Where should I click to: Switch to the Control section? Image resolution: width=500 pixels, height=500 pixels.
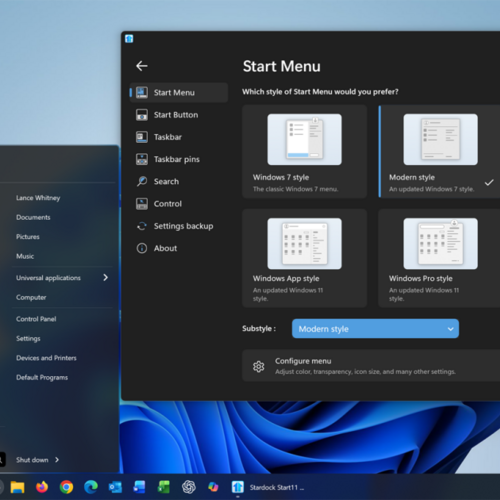point(179,204)
